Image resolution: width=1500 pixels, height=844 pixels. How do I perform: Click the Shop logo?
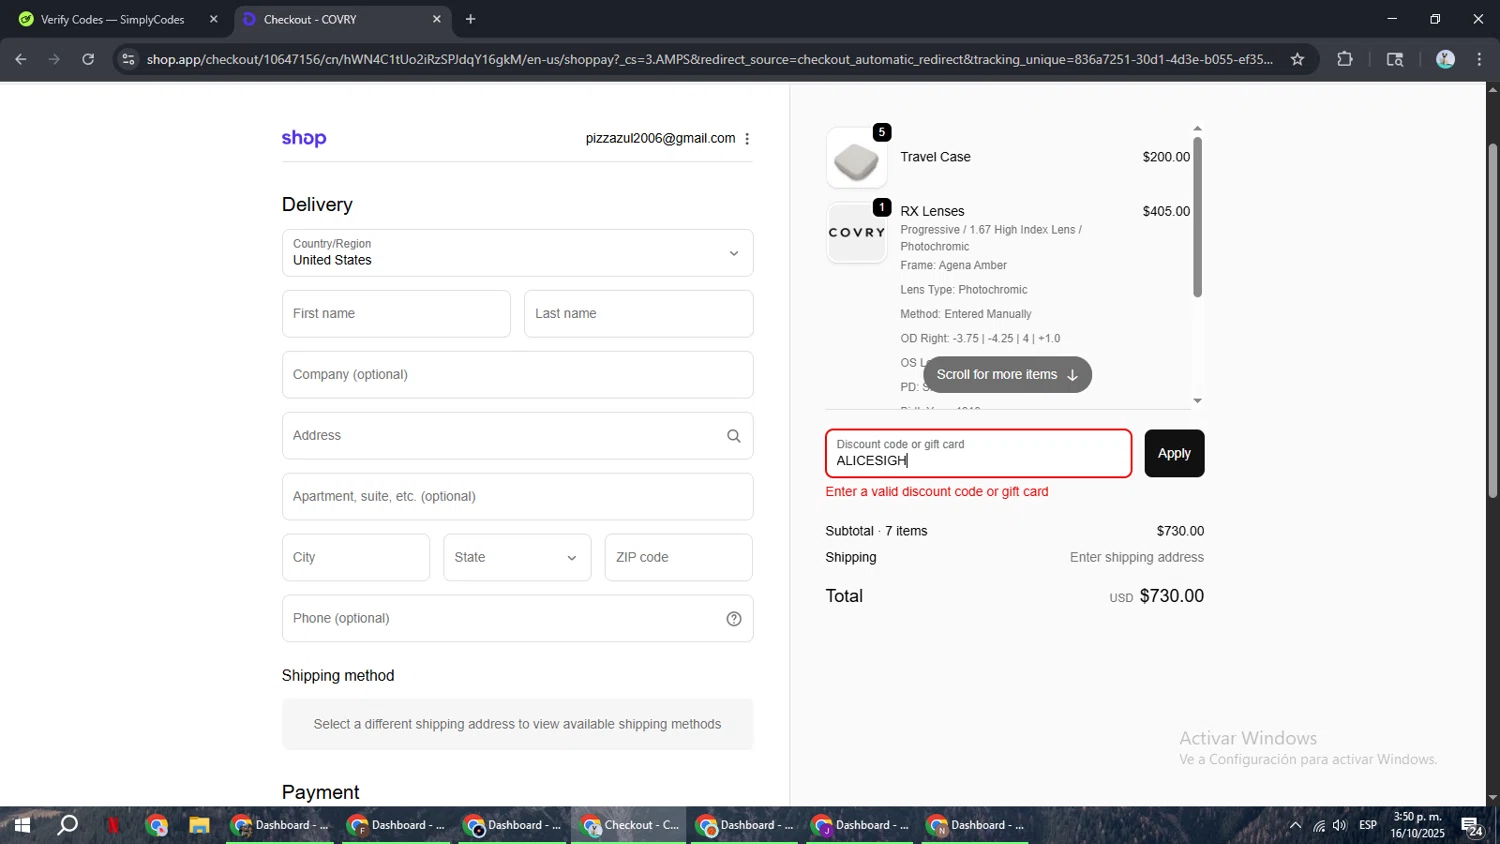click(x=304, y=139)
